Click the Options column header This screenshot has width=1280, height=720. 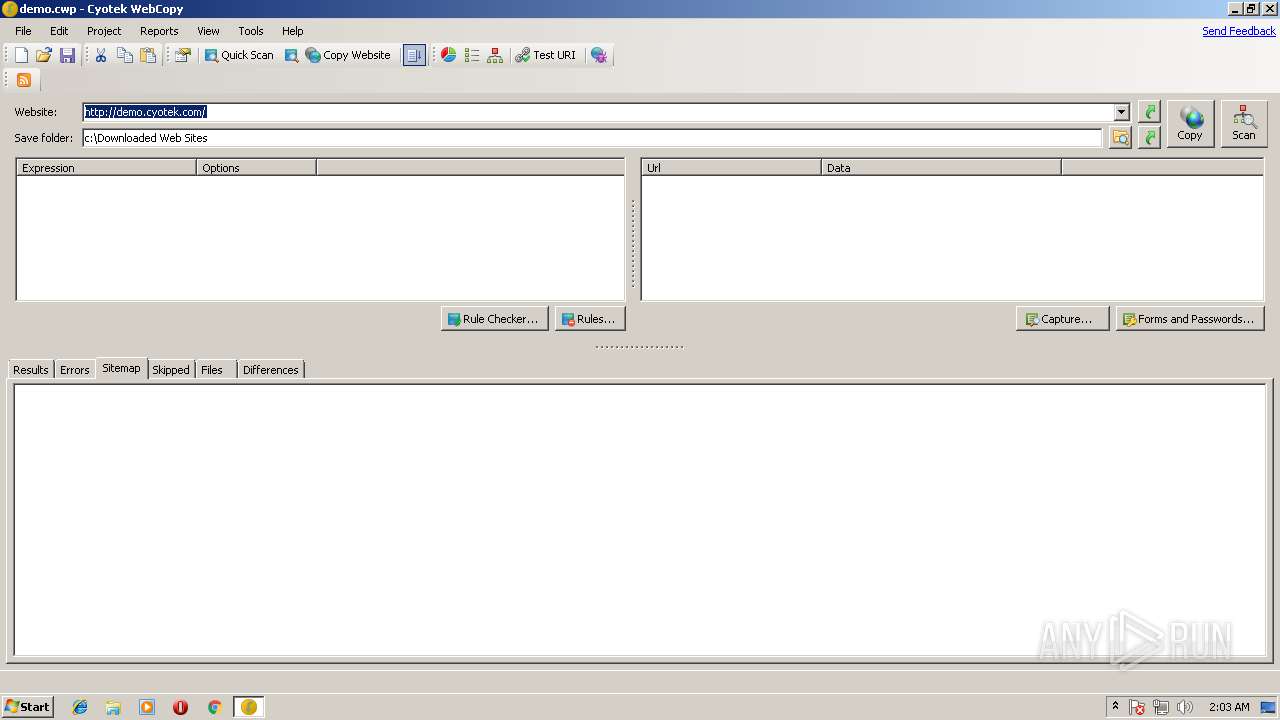[257, 168]
